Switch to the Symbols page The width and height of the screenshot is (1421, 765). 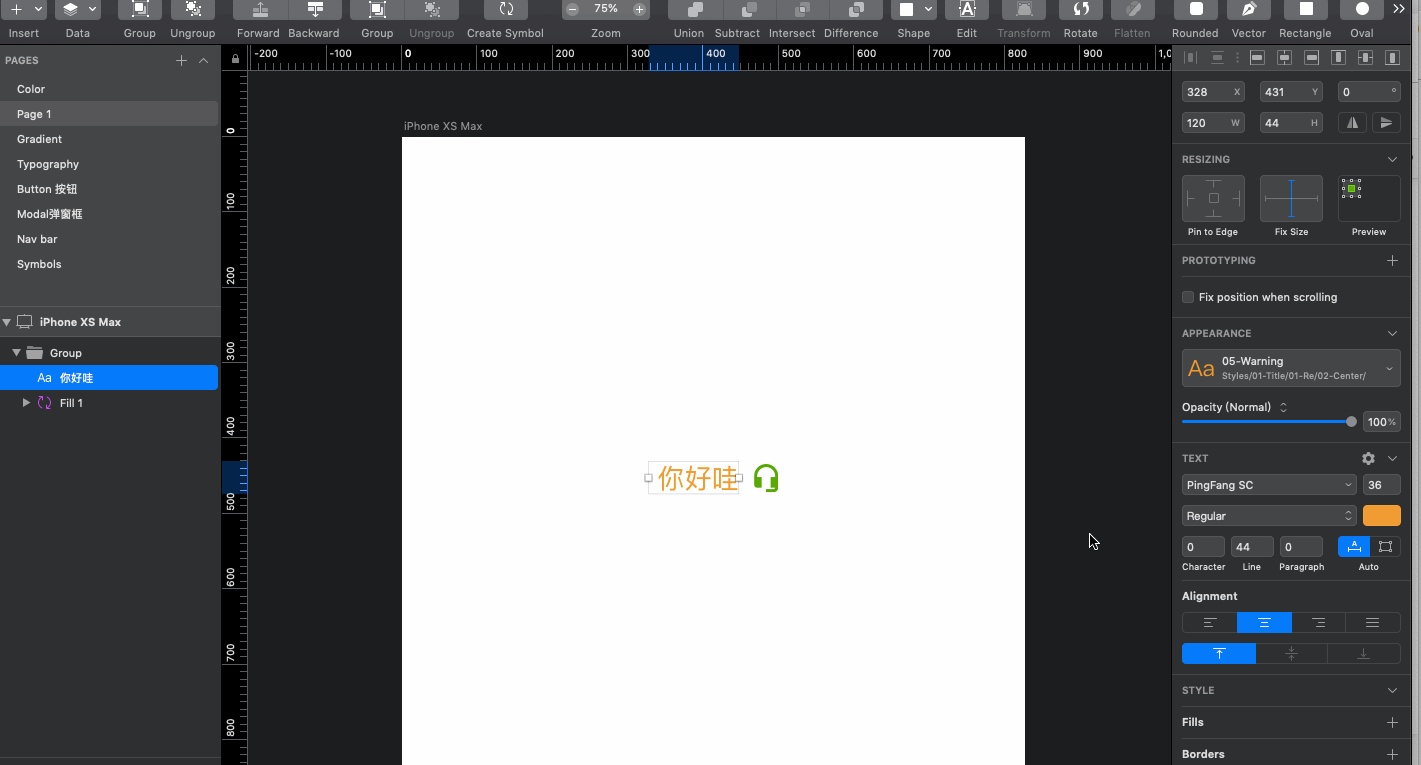pyautogui.click(x=39, y=264)
